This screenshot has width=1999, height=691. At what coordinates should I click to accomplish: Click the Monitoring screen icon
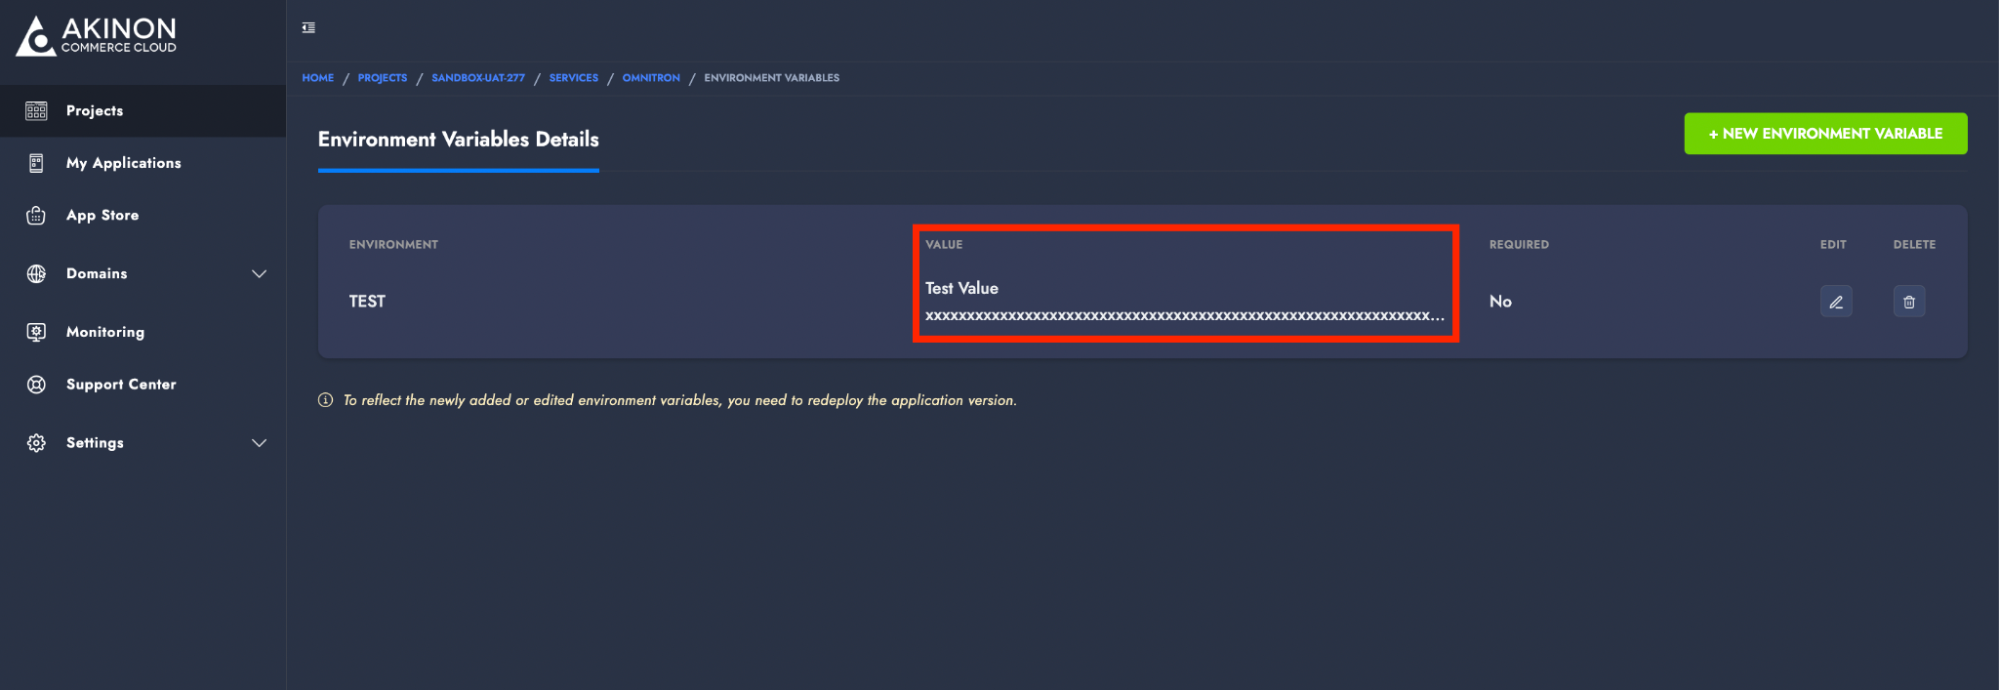click(x=36, y=332)
